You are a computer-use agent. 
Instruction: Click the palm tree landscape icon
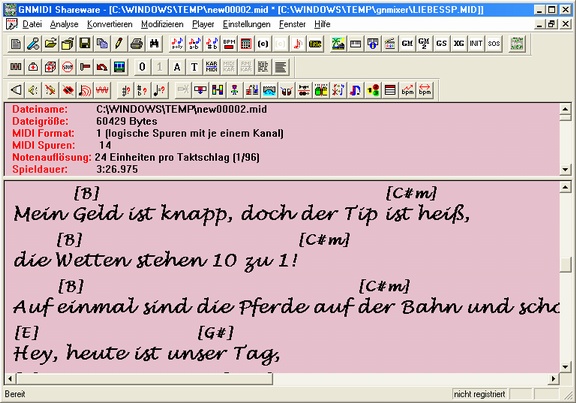click(x=338, y=44)
